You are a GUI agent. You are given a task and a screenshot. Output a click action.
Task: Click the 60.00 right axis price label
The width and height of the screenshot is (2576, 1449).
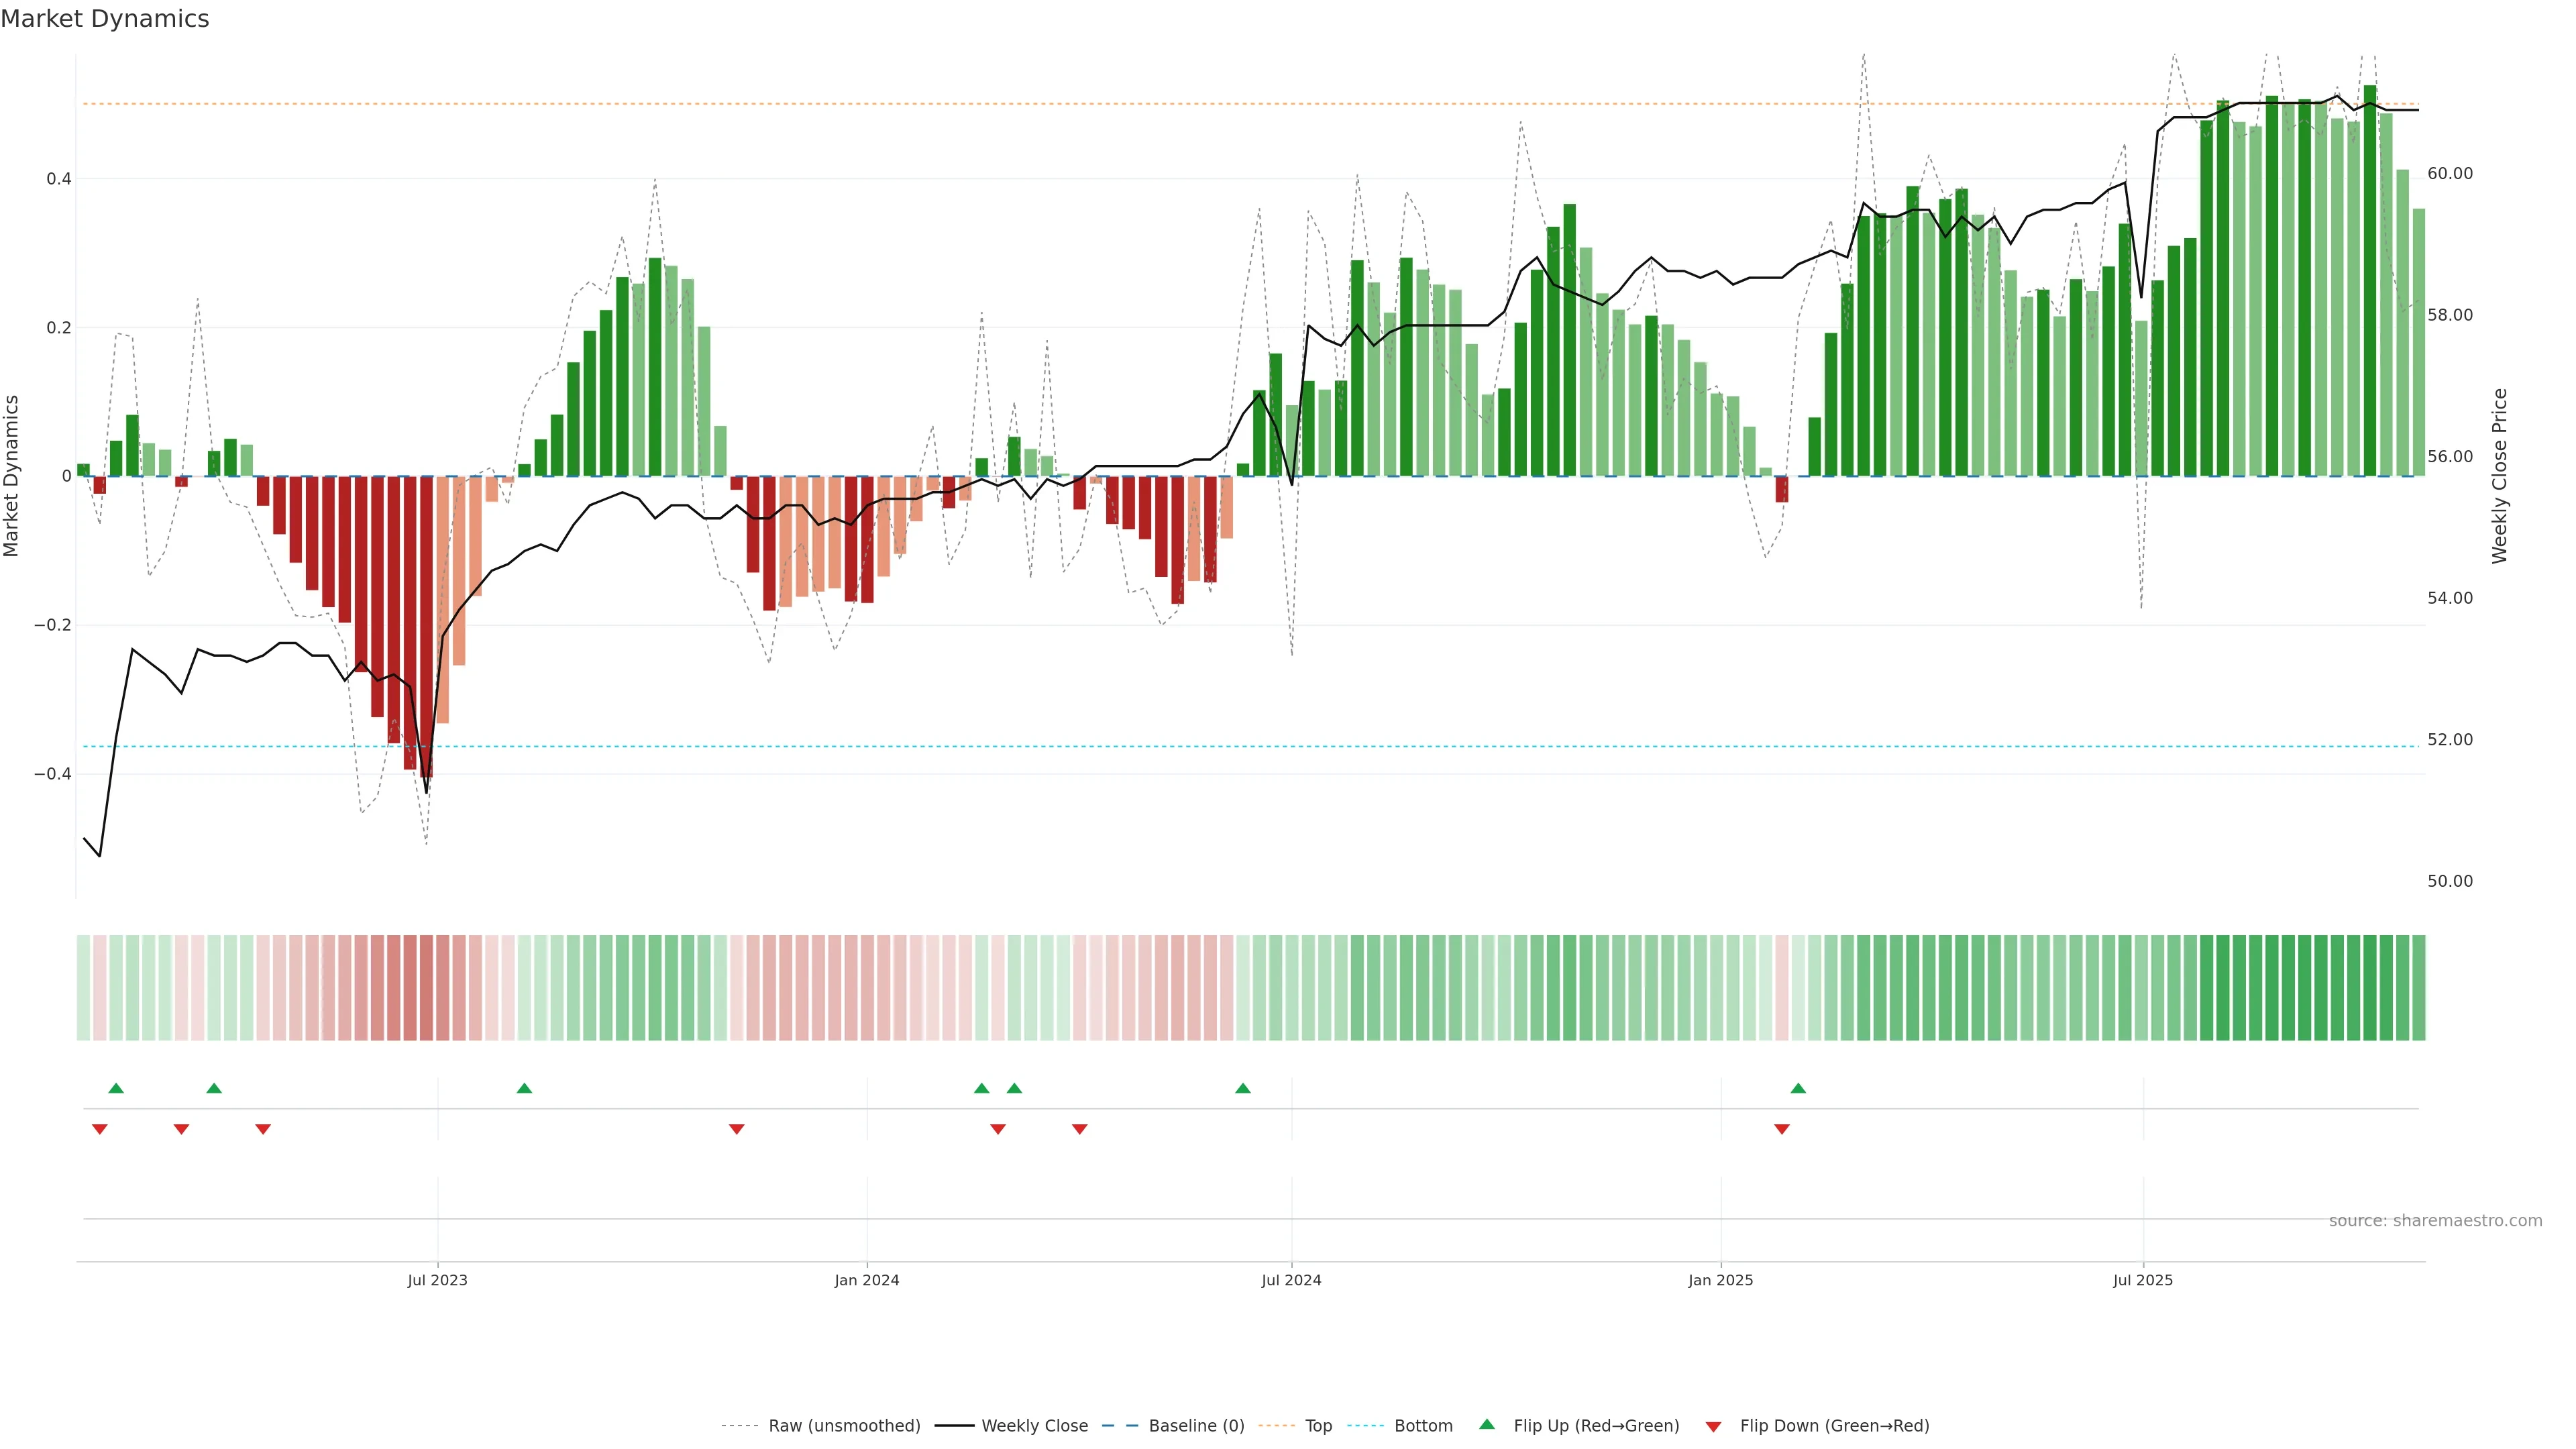tap(2449, 174)
